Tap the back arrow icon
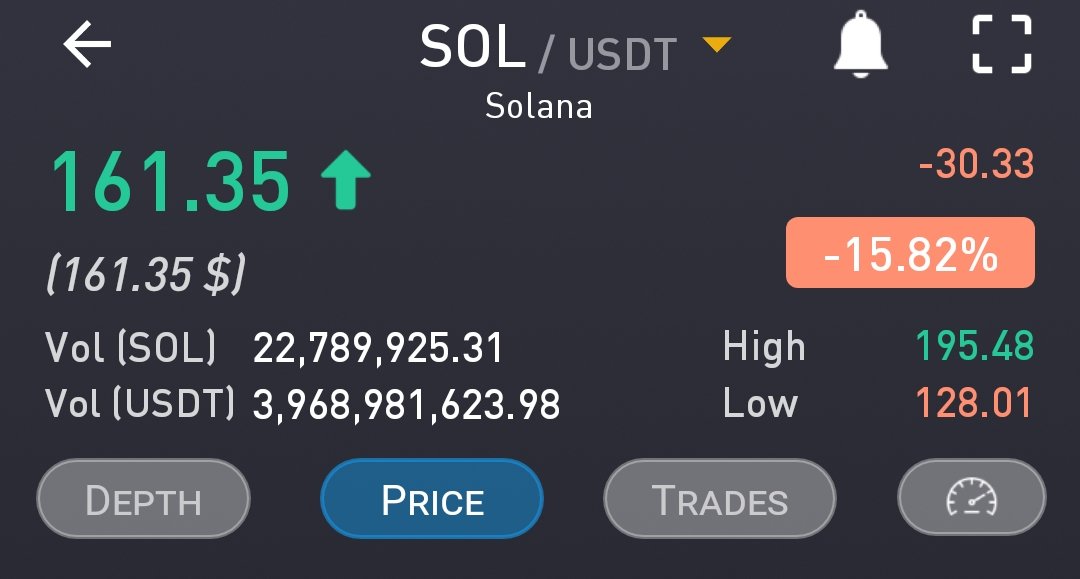The width and height of the screenshot is (1080, 579). 88,46
